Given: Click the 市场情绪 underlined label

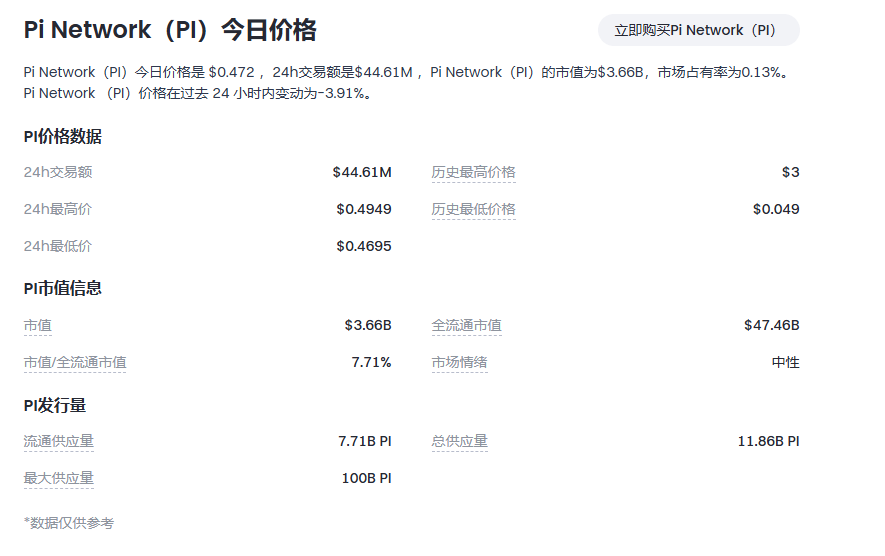Looking at the screenshot, I should pyautogui.click(x=460, y=362).
